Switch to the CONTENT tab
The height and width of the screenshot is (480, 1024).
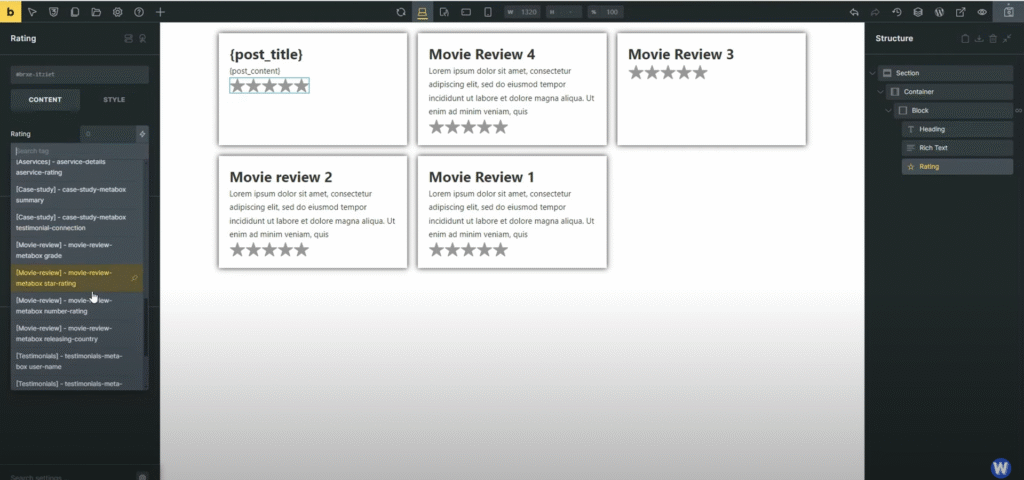(45, 100)
